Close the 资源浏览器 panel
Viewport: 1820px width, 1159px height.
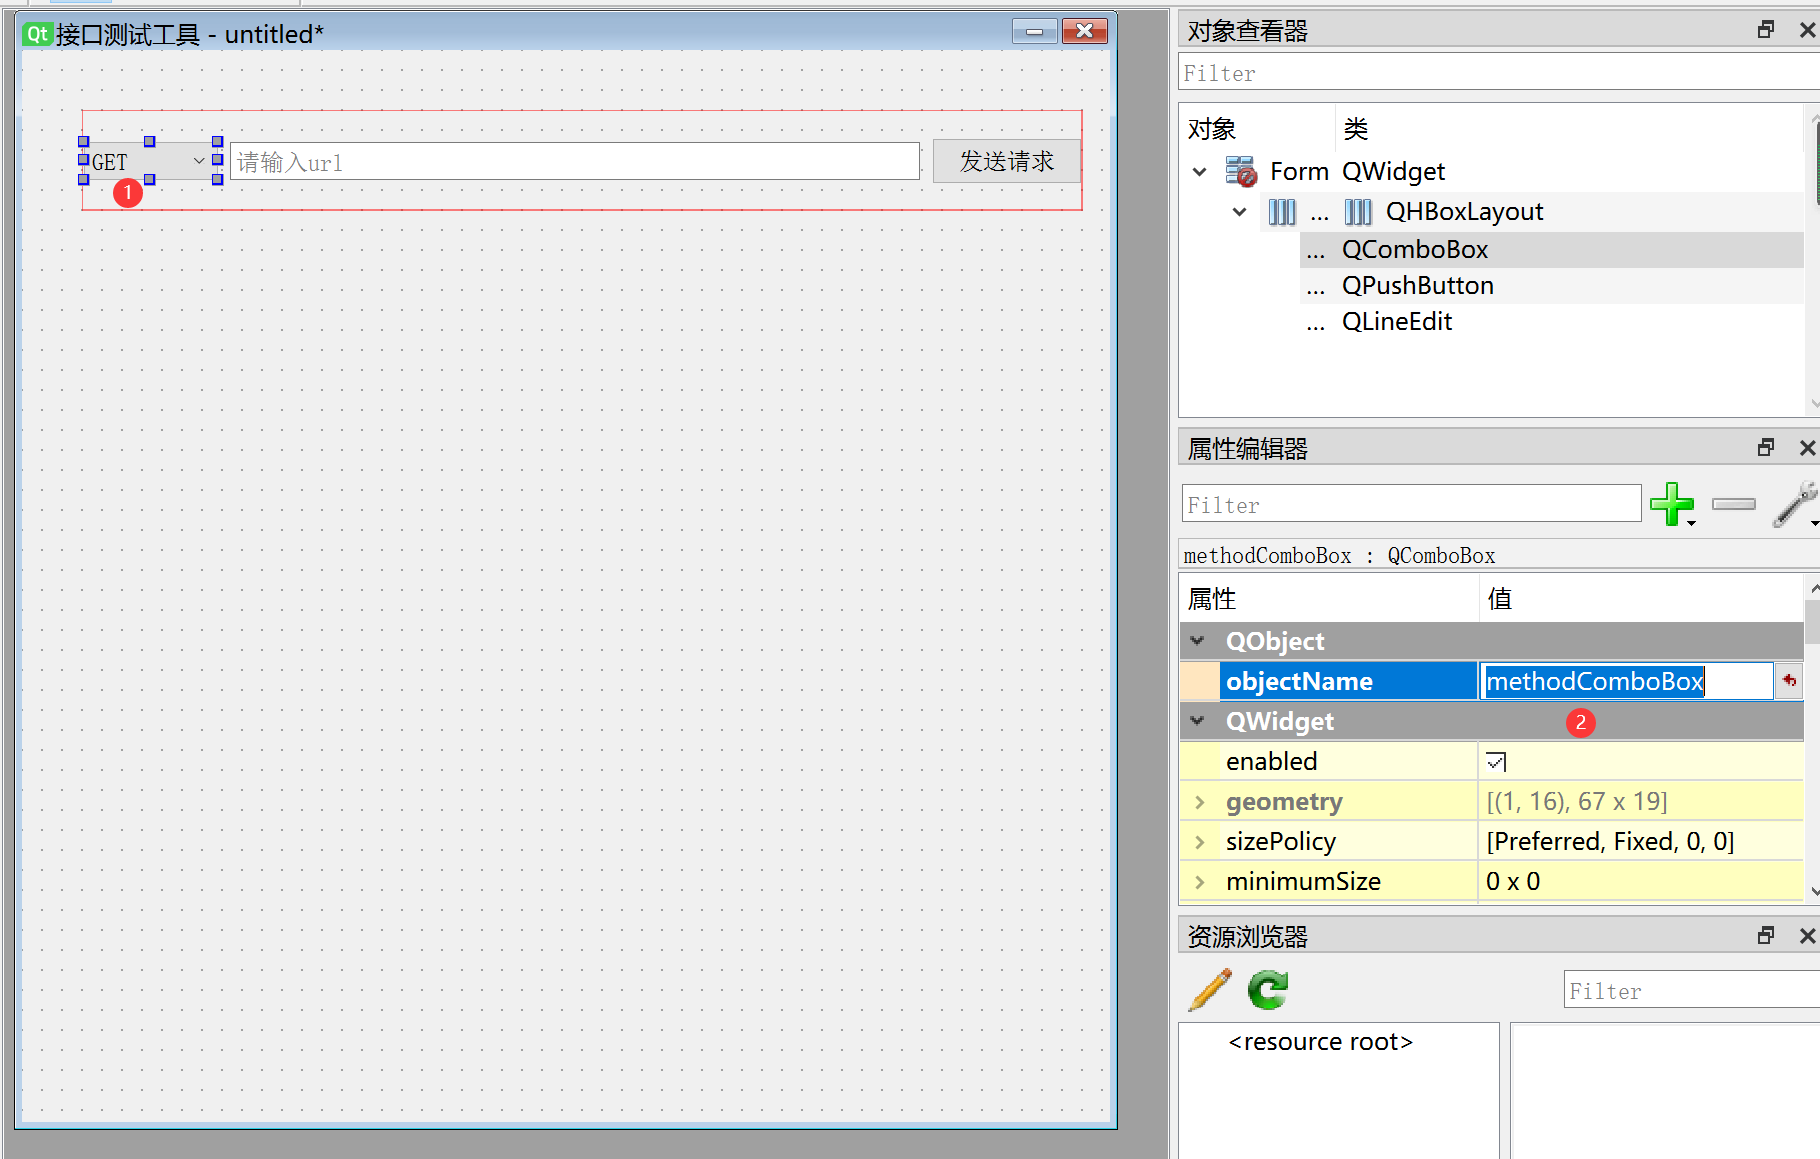[x=1807, y=935]
